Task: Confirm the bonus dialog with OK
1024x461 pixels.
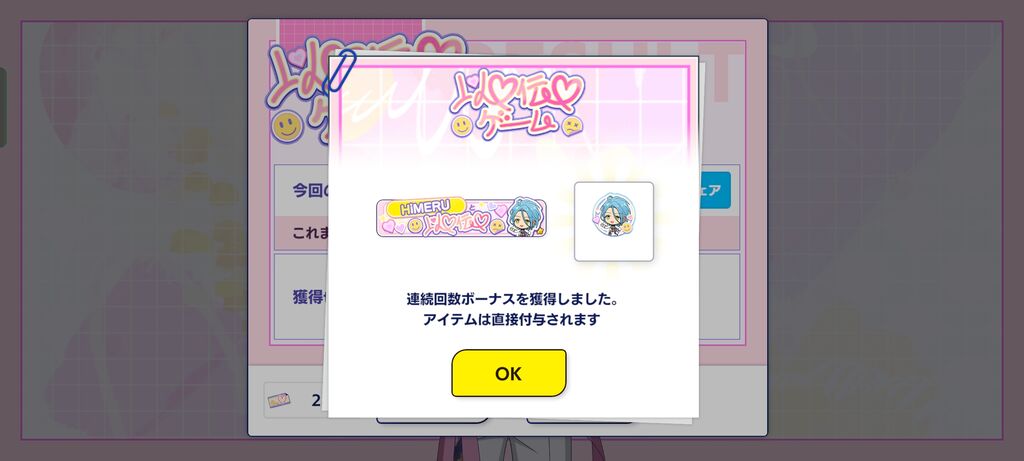Action: tap(509, 373)
